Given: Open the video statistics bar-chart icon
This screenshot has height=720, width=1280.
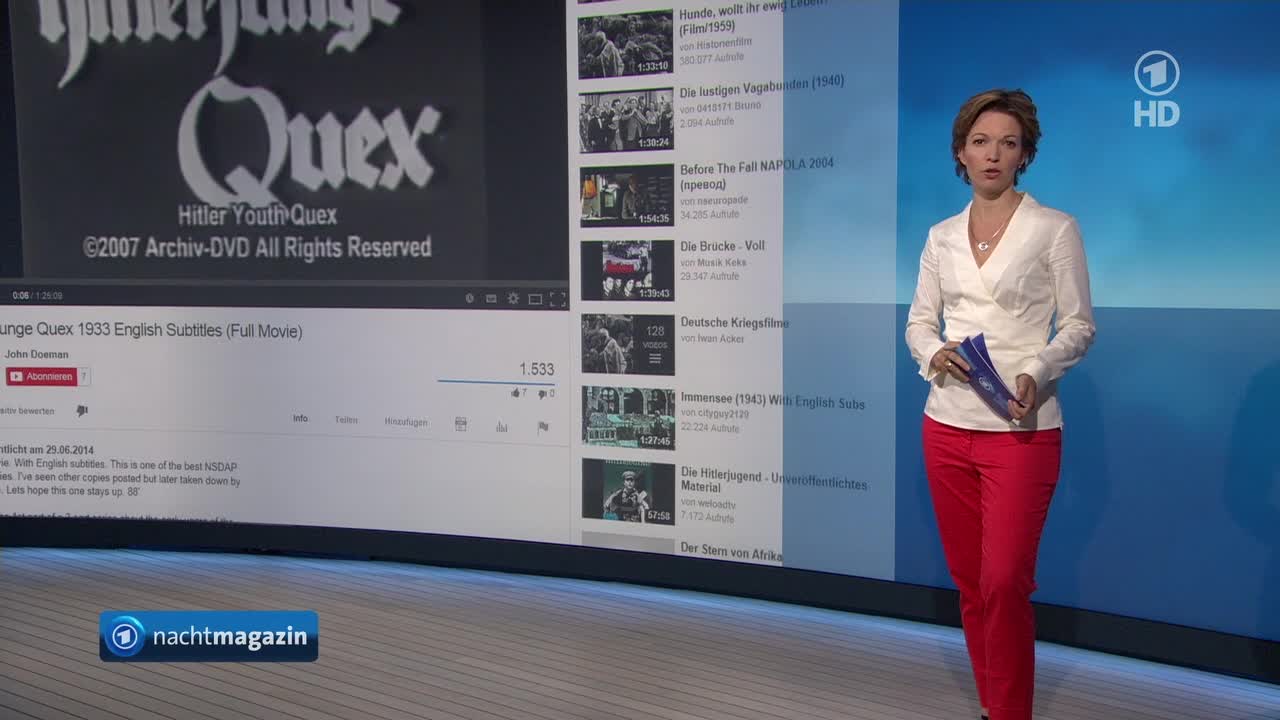Looking at the screenshot, I should tap(502, 427).
